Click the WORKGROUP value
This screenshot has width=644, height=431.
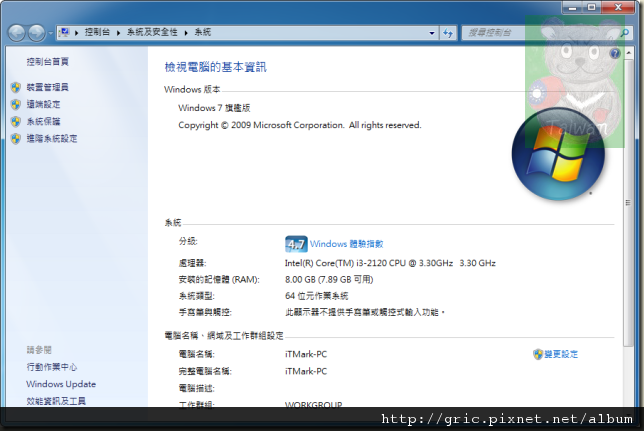pyautogui.click(x=313, y=405)
